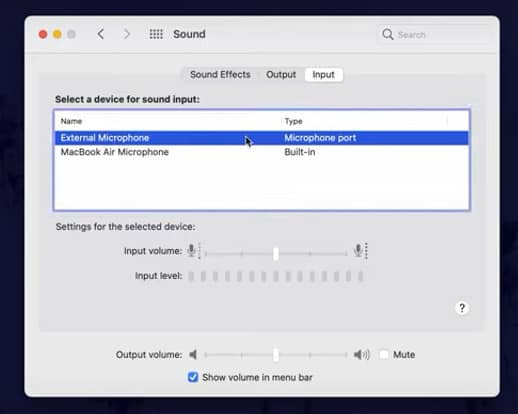Go back with the left chevron arrow
The height and width of the screenshot is (414, 518).
coord(101,34)
